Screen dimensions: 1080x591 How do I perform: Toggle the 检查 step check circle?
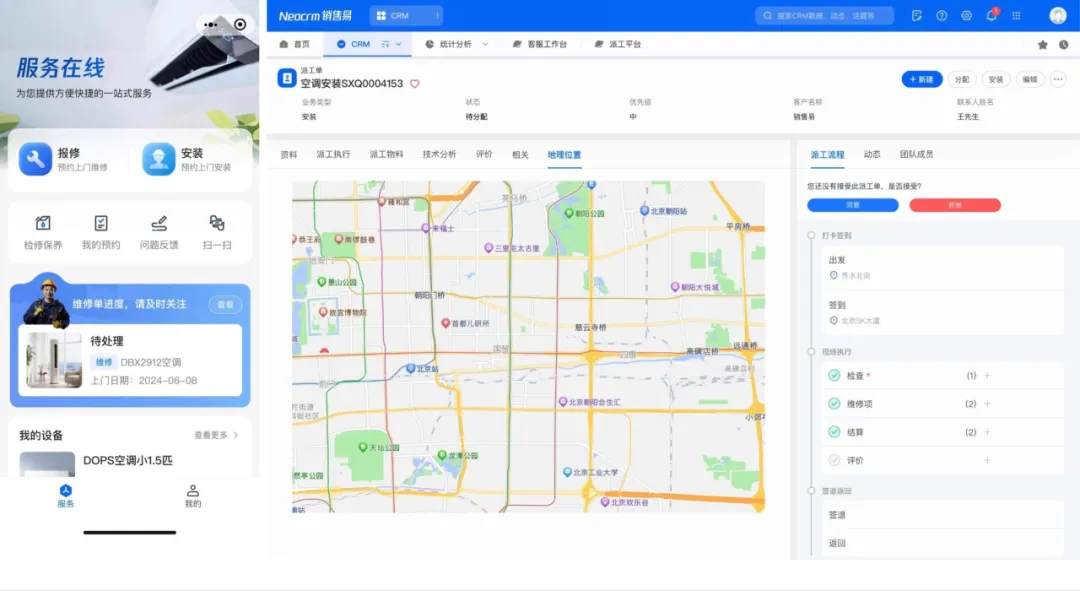point(834,376)
